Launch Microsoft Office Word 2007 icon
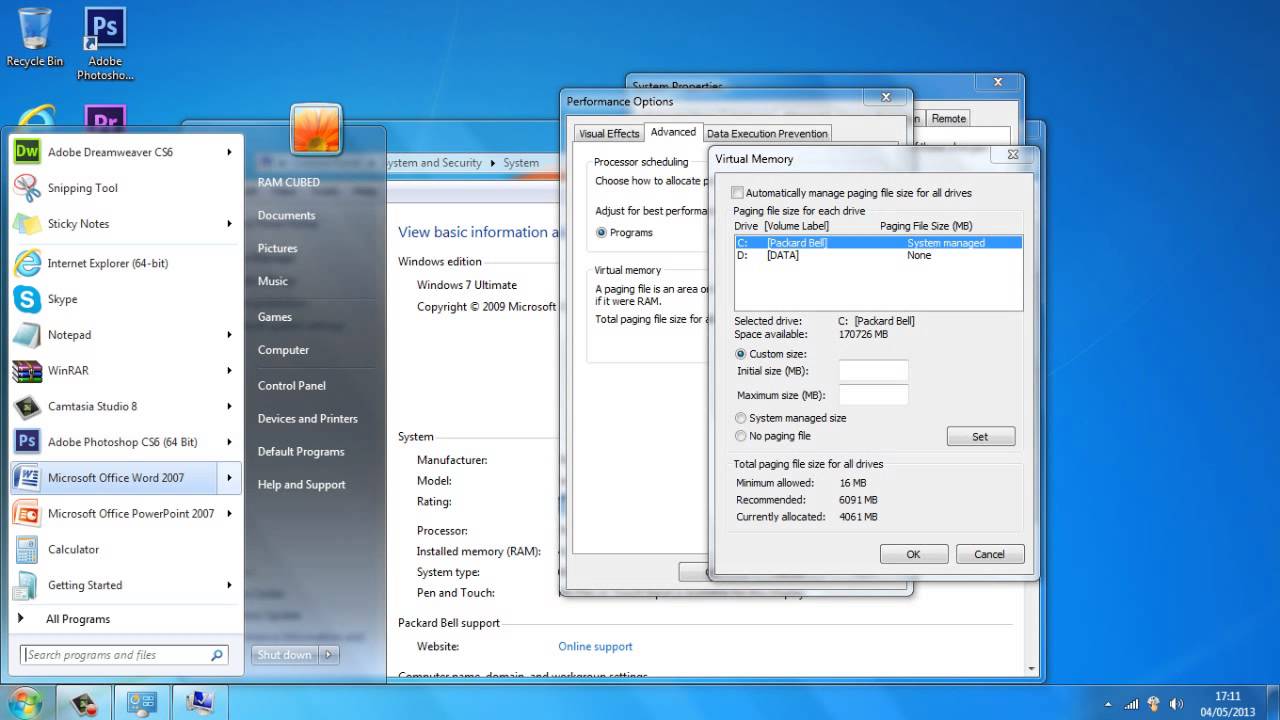The image size is (1280, 720). pyautogui.click(x=27, y=478)
